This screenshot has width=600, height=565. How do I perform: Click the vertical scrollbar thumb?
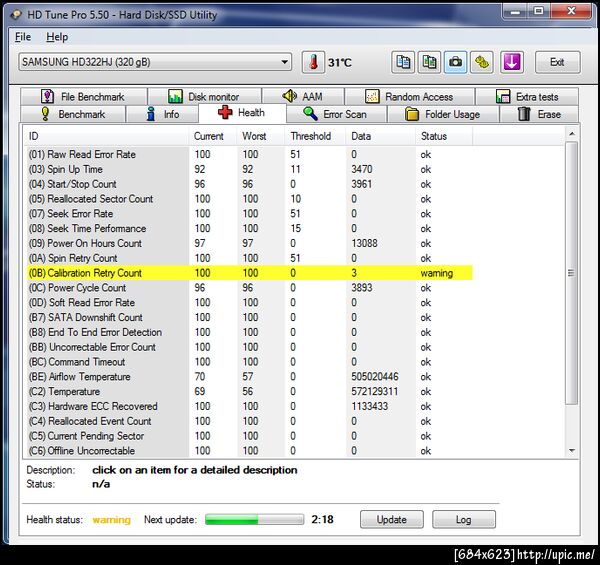click(x=572, y=273)
